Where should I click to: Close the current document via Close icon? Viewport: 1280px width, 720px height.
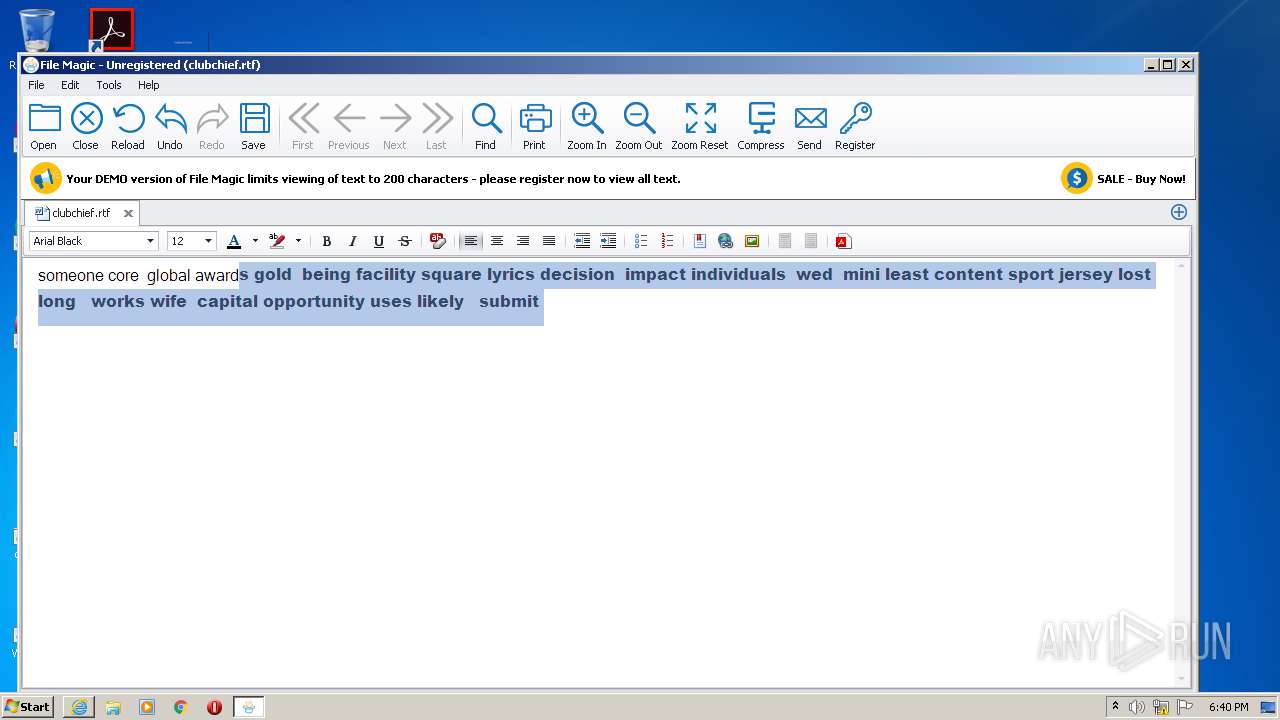coord(86,126)
